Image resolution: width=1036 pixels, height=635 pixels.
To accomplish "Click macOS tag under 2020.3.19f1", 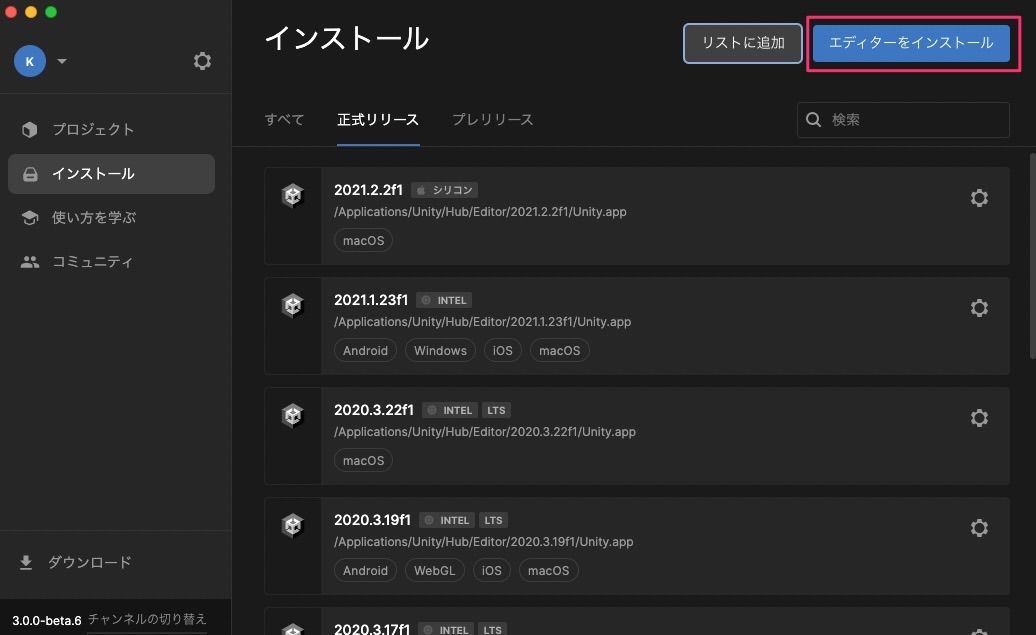I will pyautogui.click(x=548, y=570).
